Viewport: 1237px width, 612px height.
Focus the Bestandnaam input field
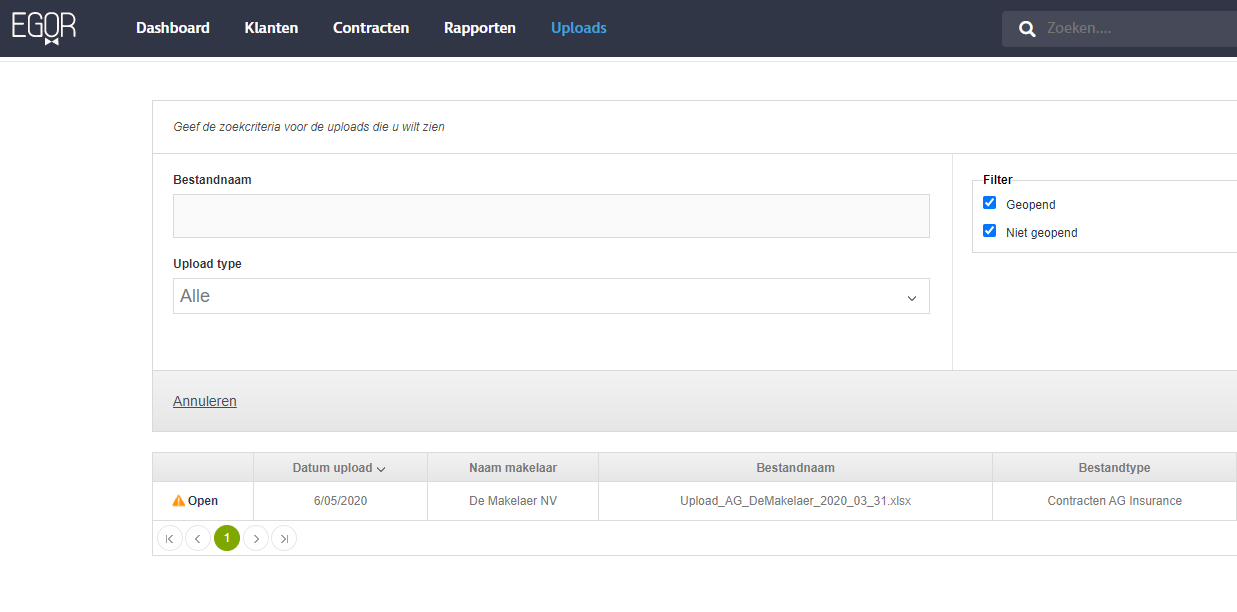click(551, 216)
